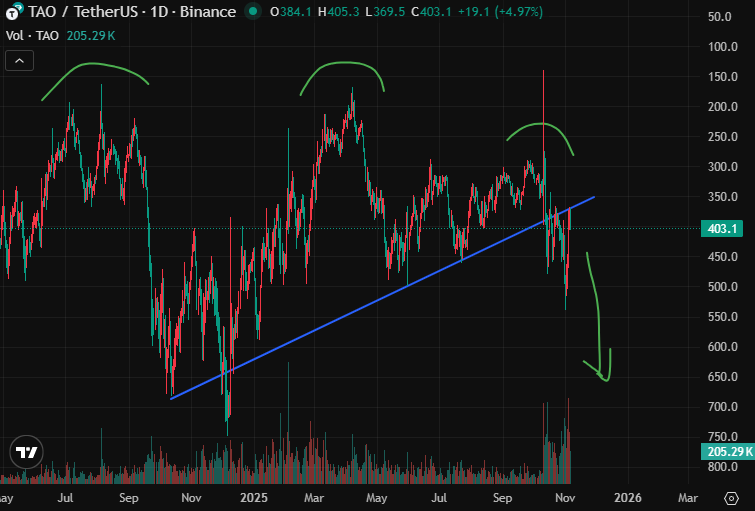755x511 pixels.
Task: Click the May label beside Jul on the time axis
Action: pos(377,498)
